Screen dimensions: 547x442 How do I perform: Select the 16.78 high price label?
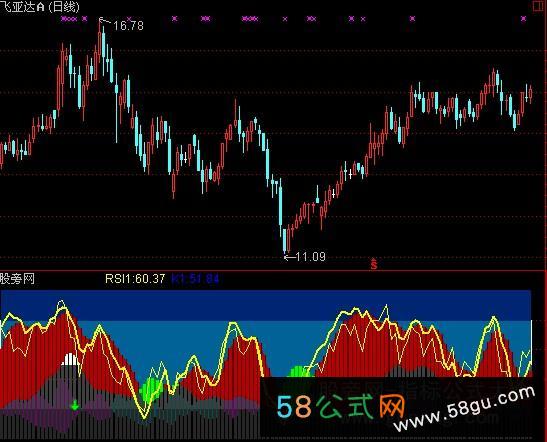128,25
